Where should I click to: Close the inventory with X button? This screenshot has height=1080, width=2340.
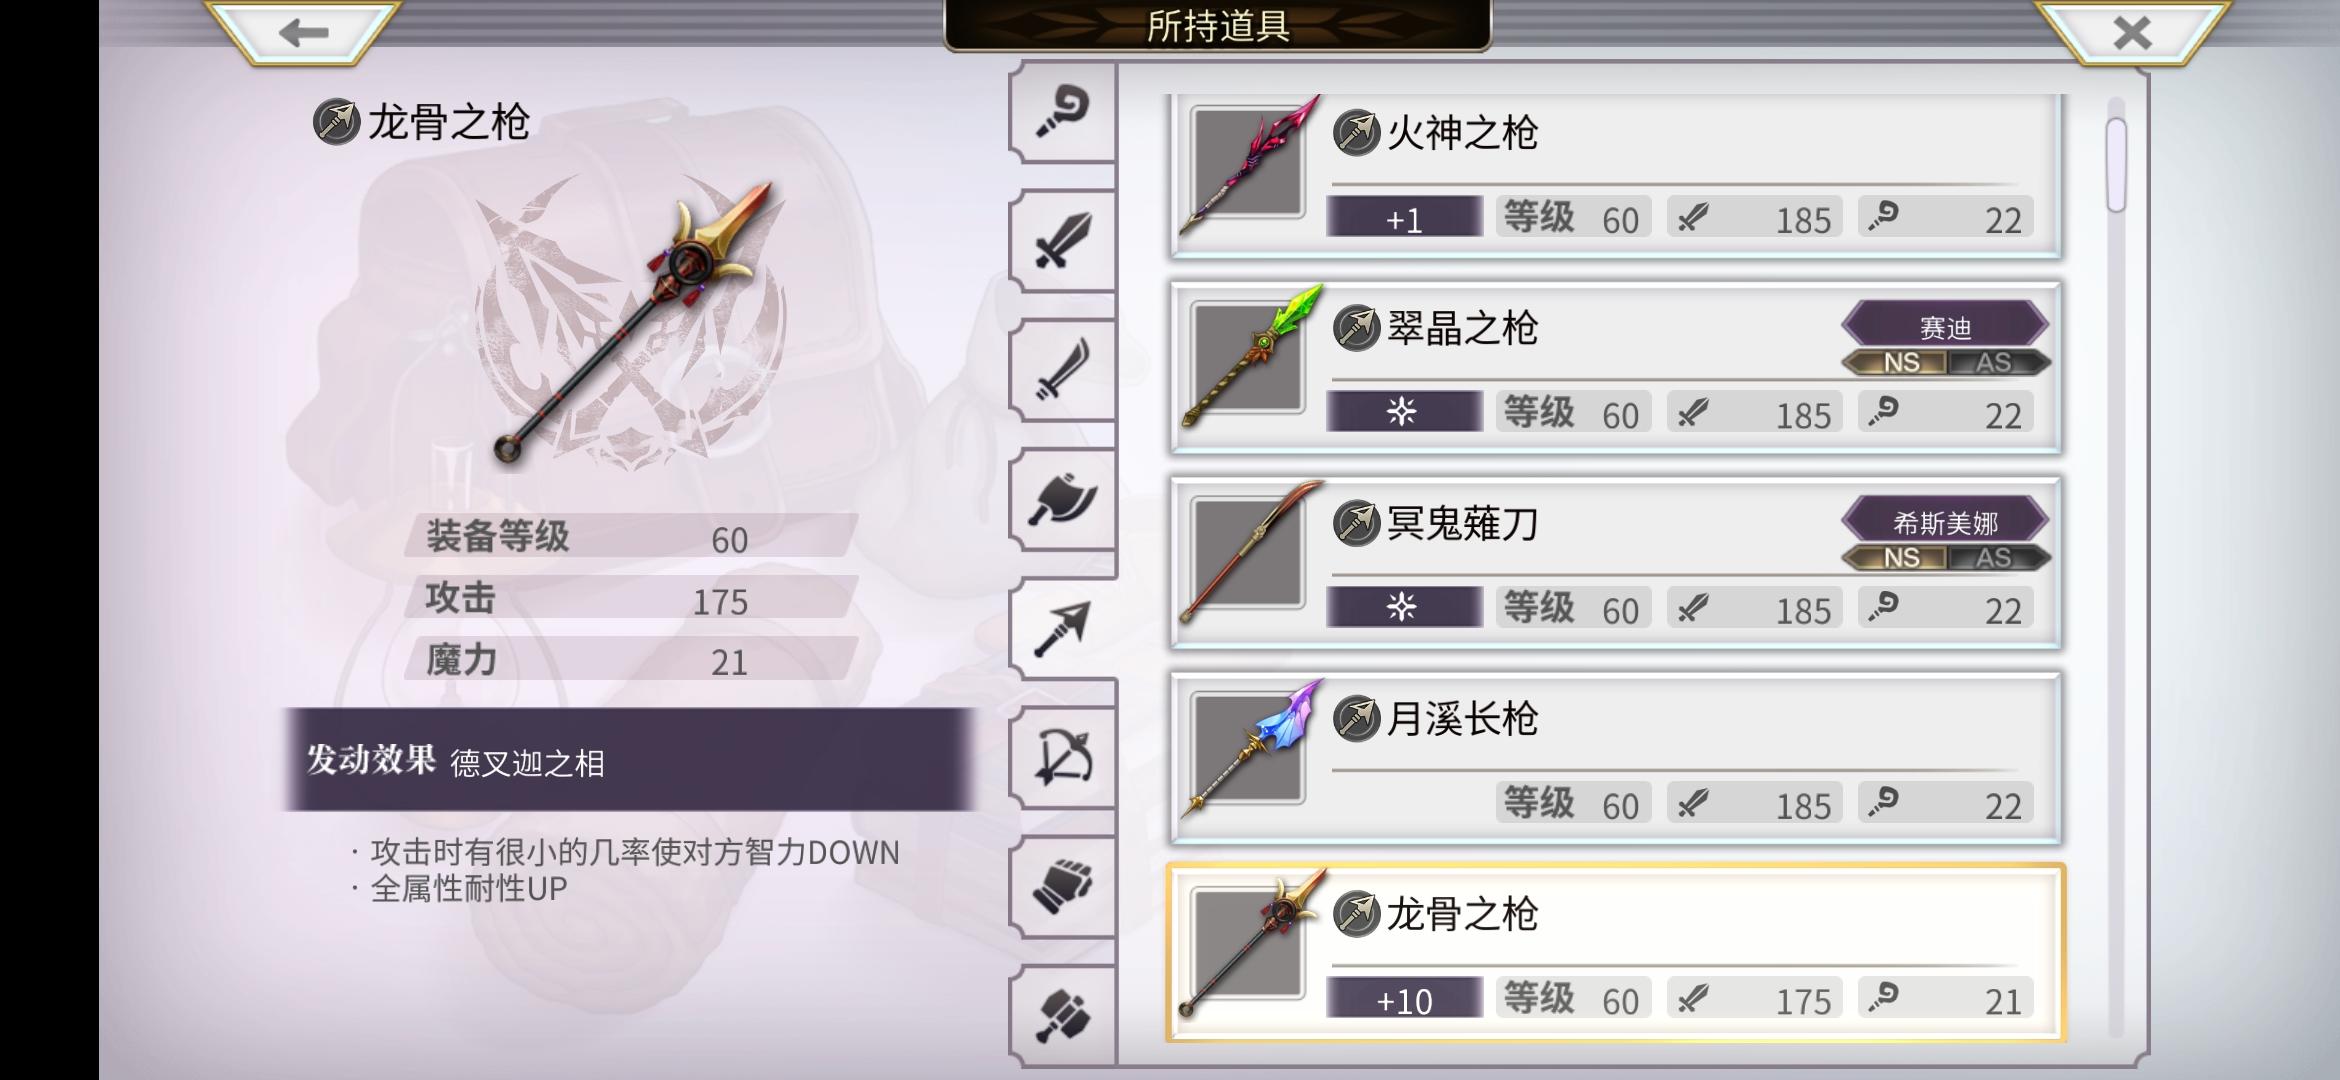pyautogui.click(x=2132, y=33)
